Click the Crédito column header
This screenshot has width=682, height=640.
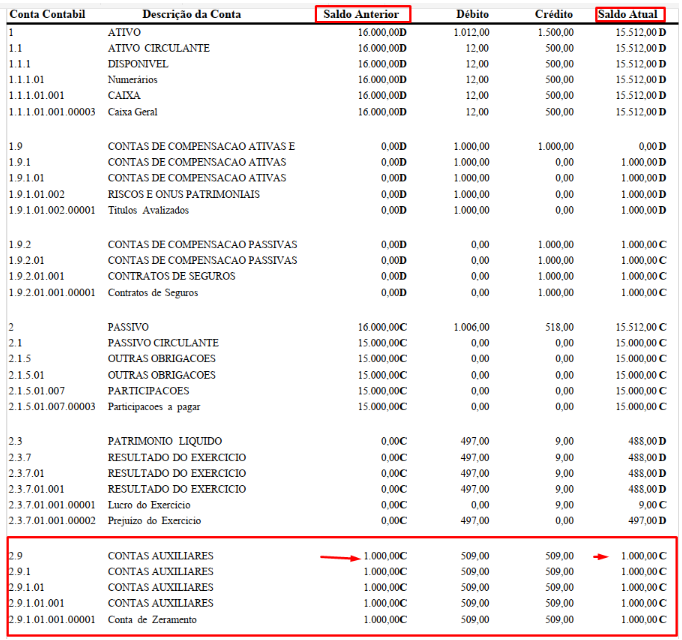[554, 14]
